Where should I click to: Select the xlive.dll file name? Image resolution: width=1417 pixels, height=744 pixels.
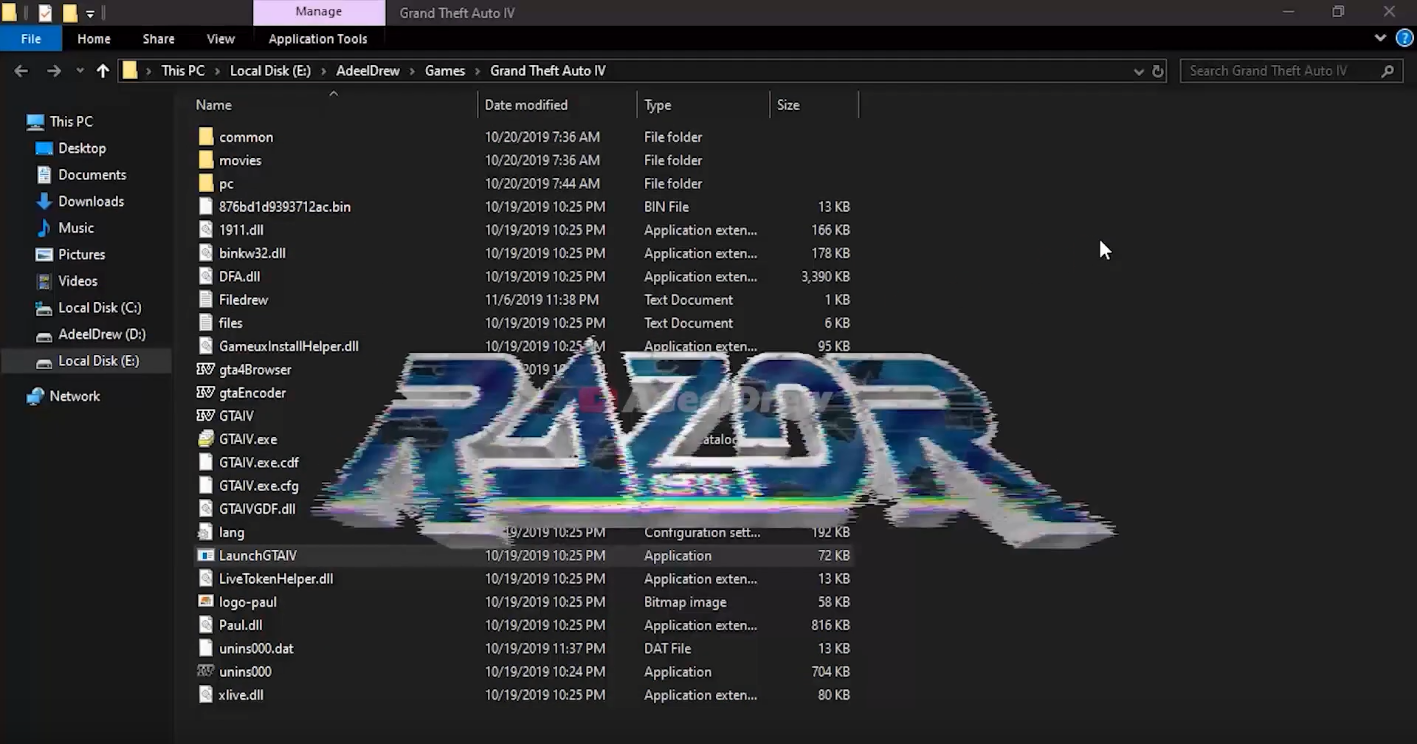[241, 695]
